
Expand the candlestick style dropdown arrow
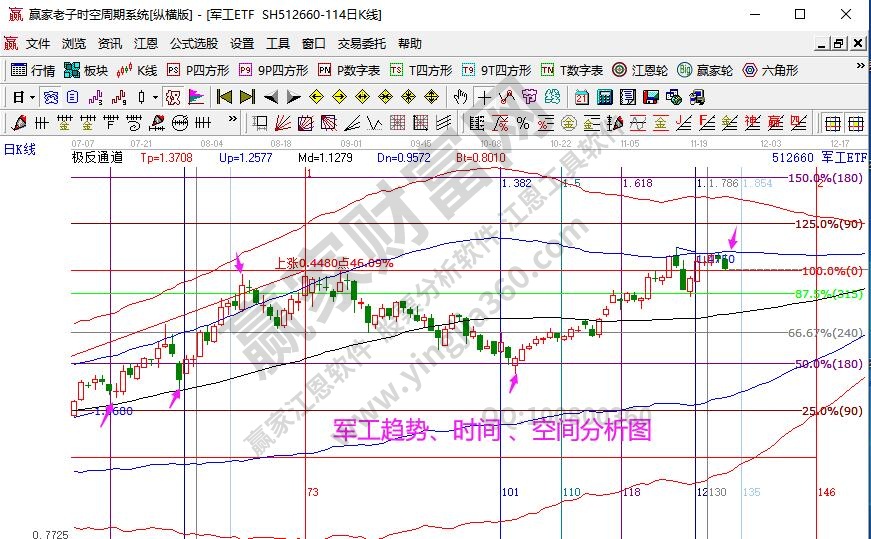click(x=154, y=97)
